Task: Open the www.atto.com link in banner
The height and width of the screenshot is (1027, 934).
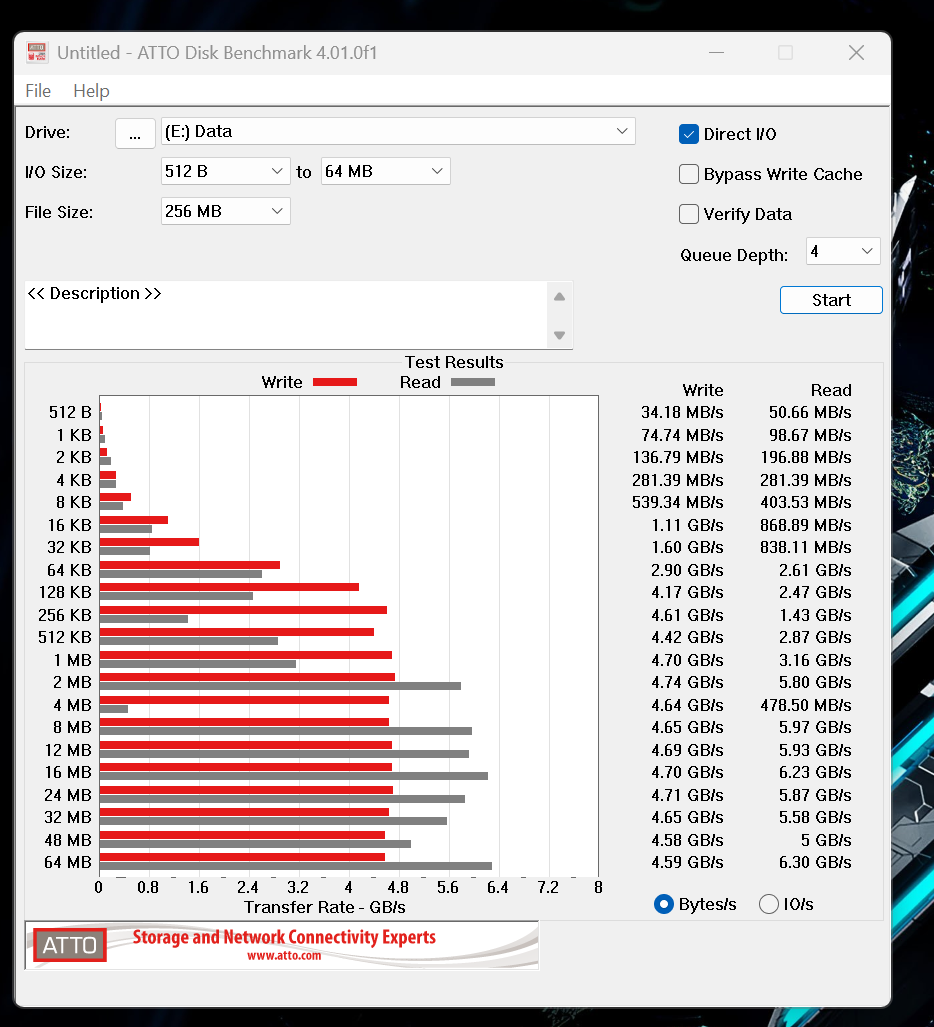Action: [284, 956]
